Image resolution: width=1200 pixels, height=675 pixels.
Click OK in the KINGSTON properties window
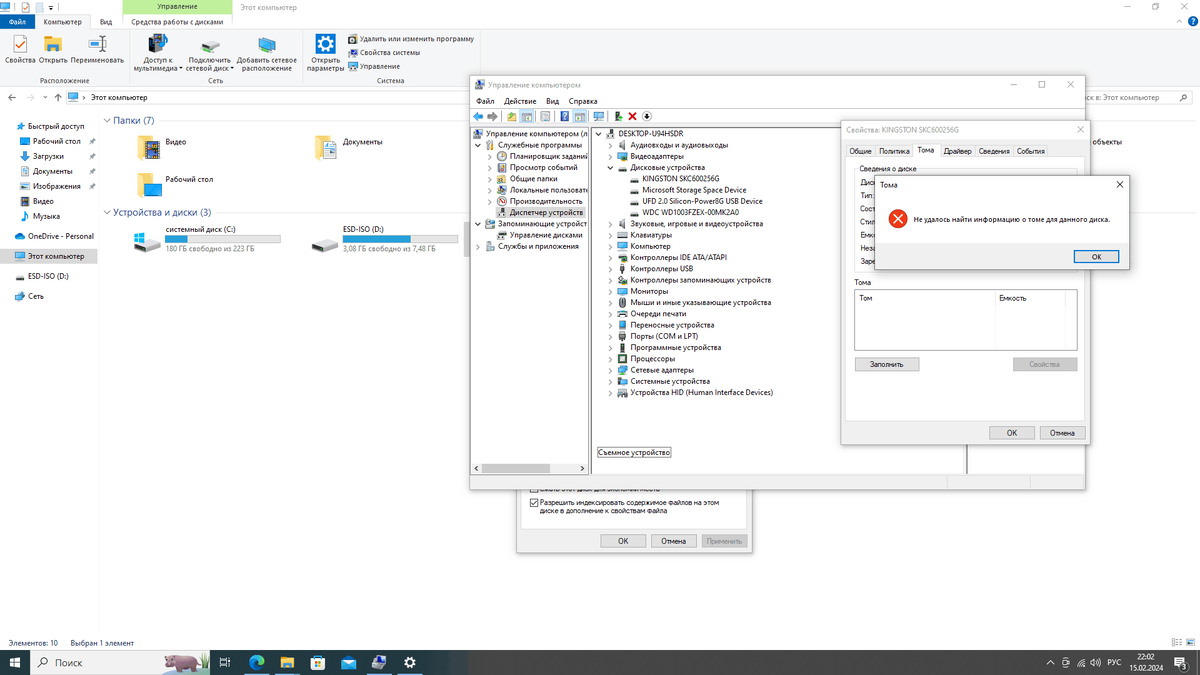pyautogui.click(x=1012, y=433)
